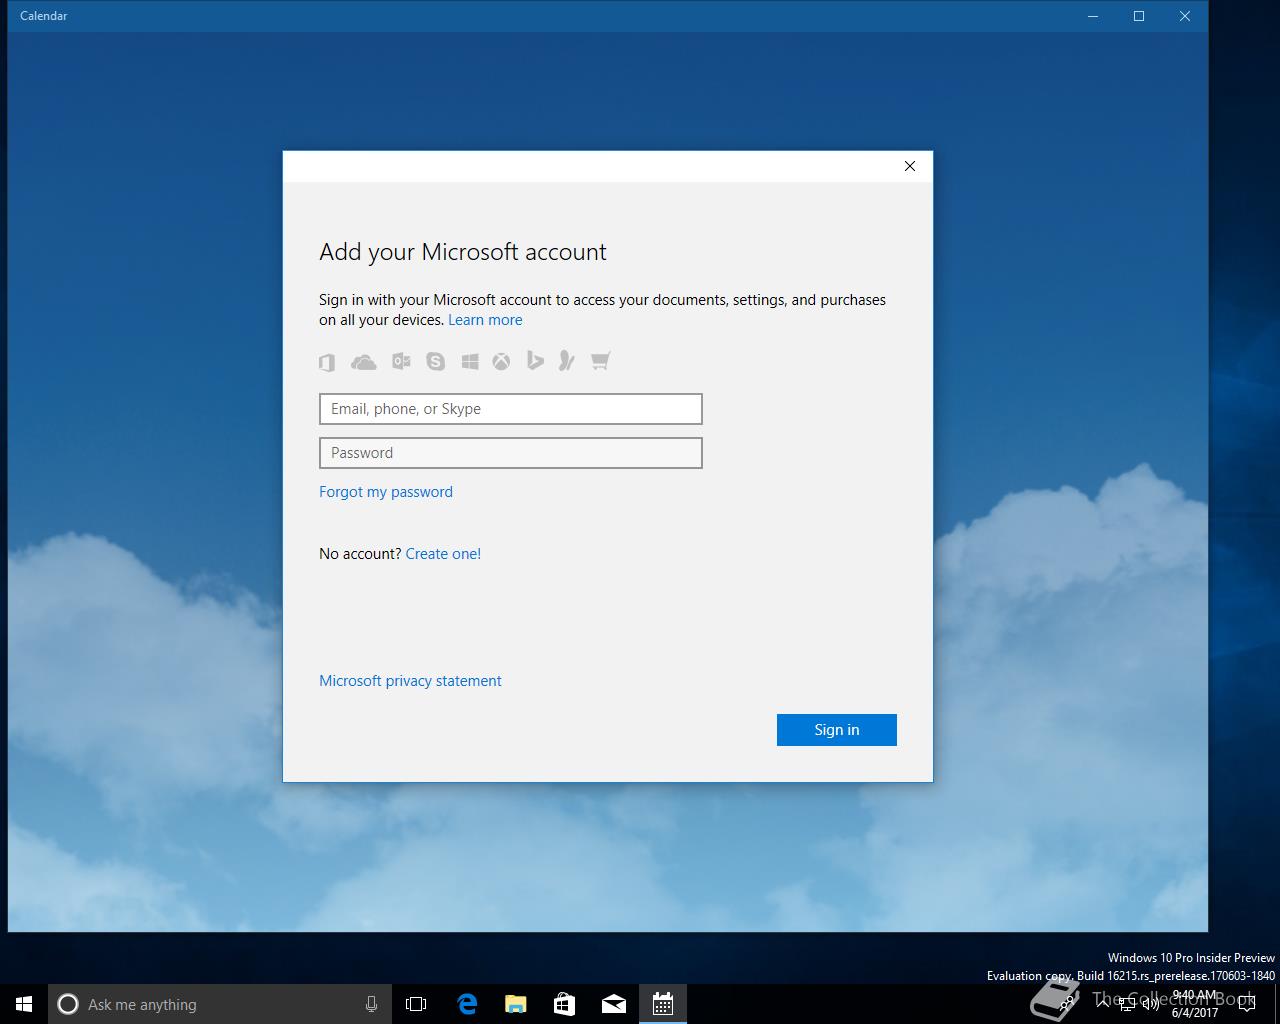Click the Email, phone, or Skype field
The height and width of the screenshot is (1024, 1280).
click(511, 409)
